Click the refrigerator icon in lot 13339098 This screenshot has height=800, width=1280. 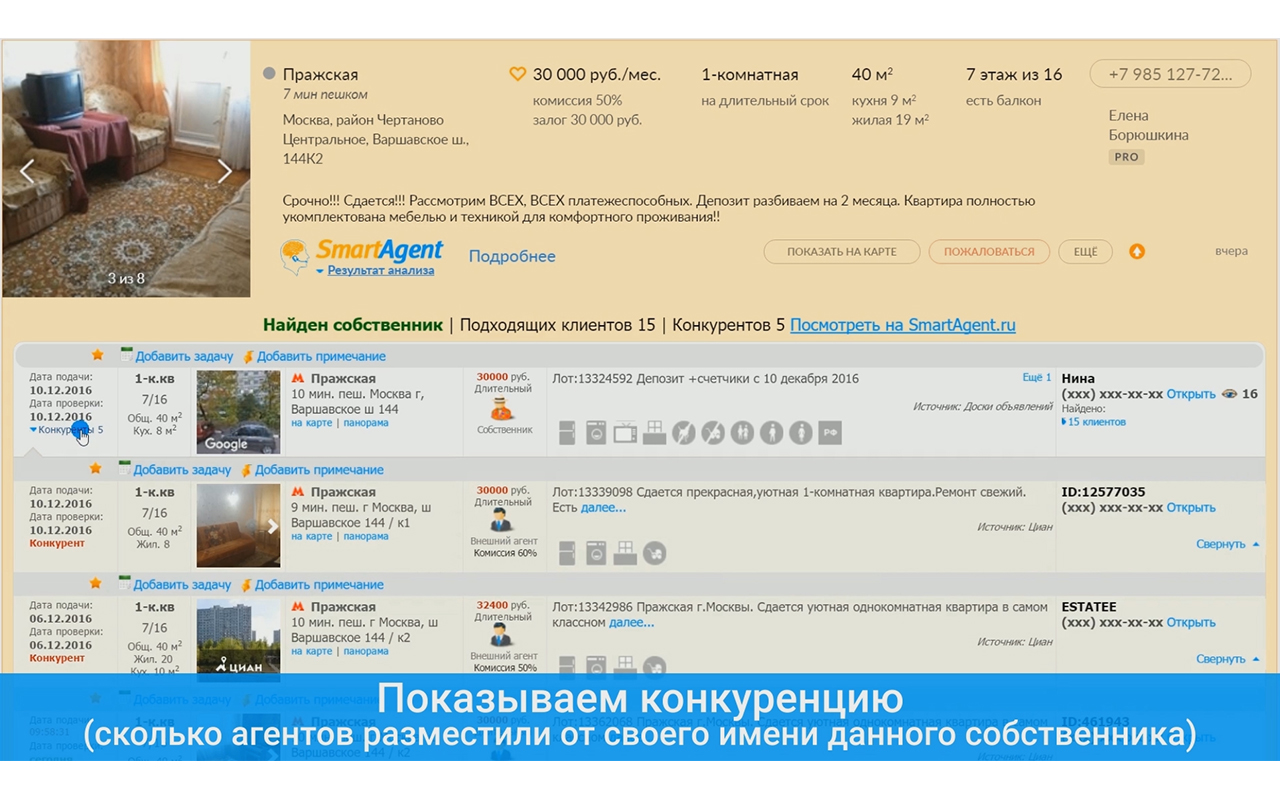(567, 553)
